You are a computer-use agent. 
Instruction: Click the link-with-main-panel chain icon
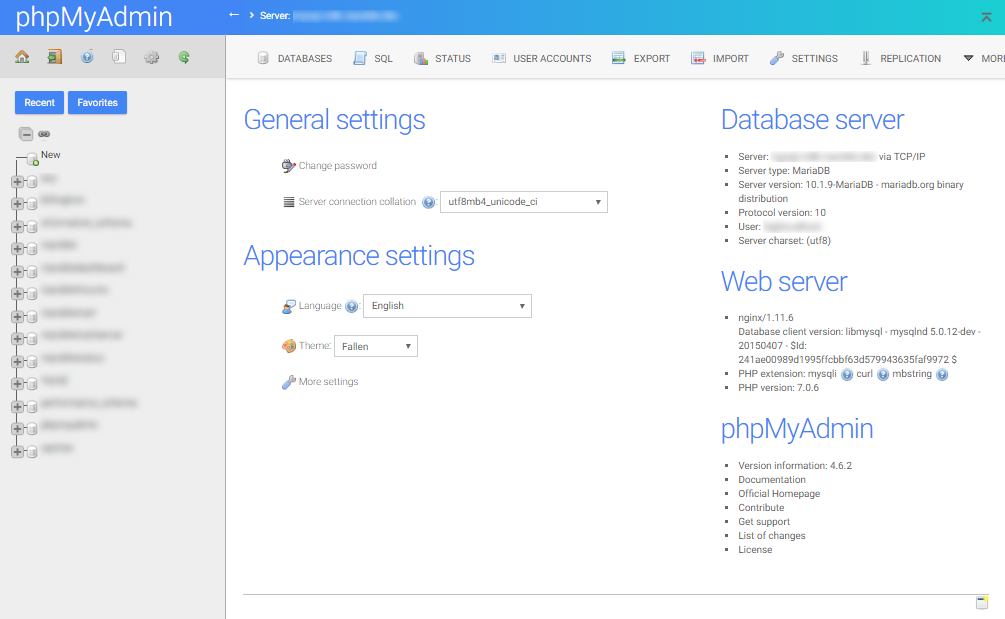click(45, 134)
